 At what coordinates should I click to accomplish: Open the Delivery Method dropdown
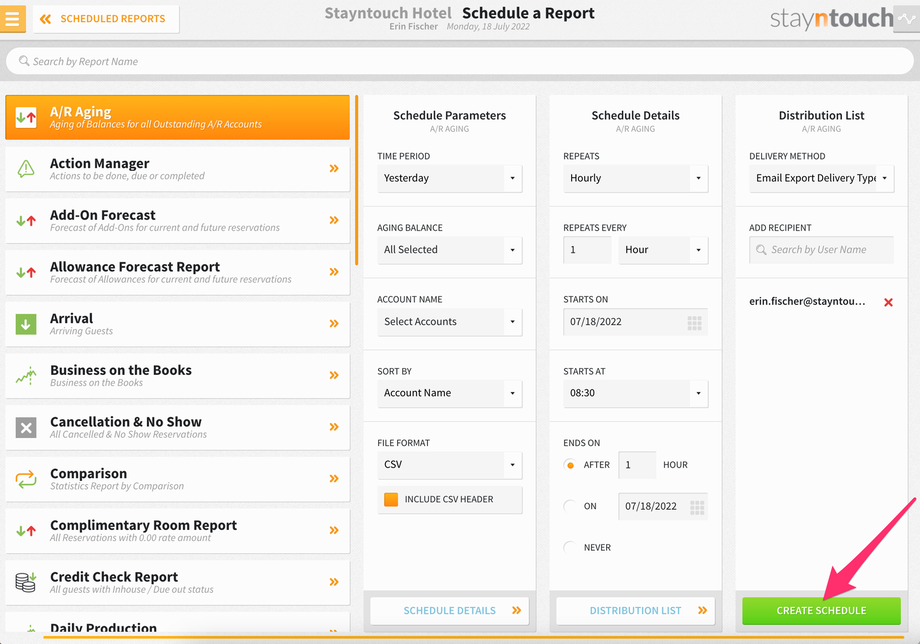click(821, 178)
